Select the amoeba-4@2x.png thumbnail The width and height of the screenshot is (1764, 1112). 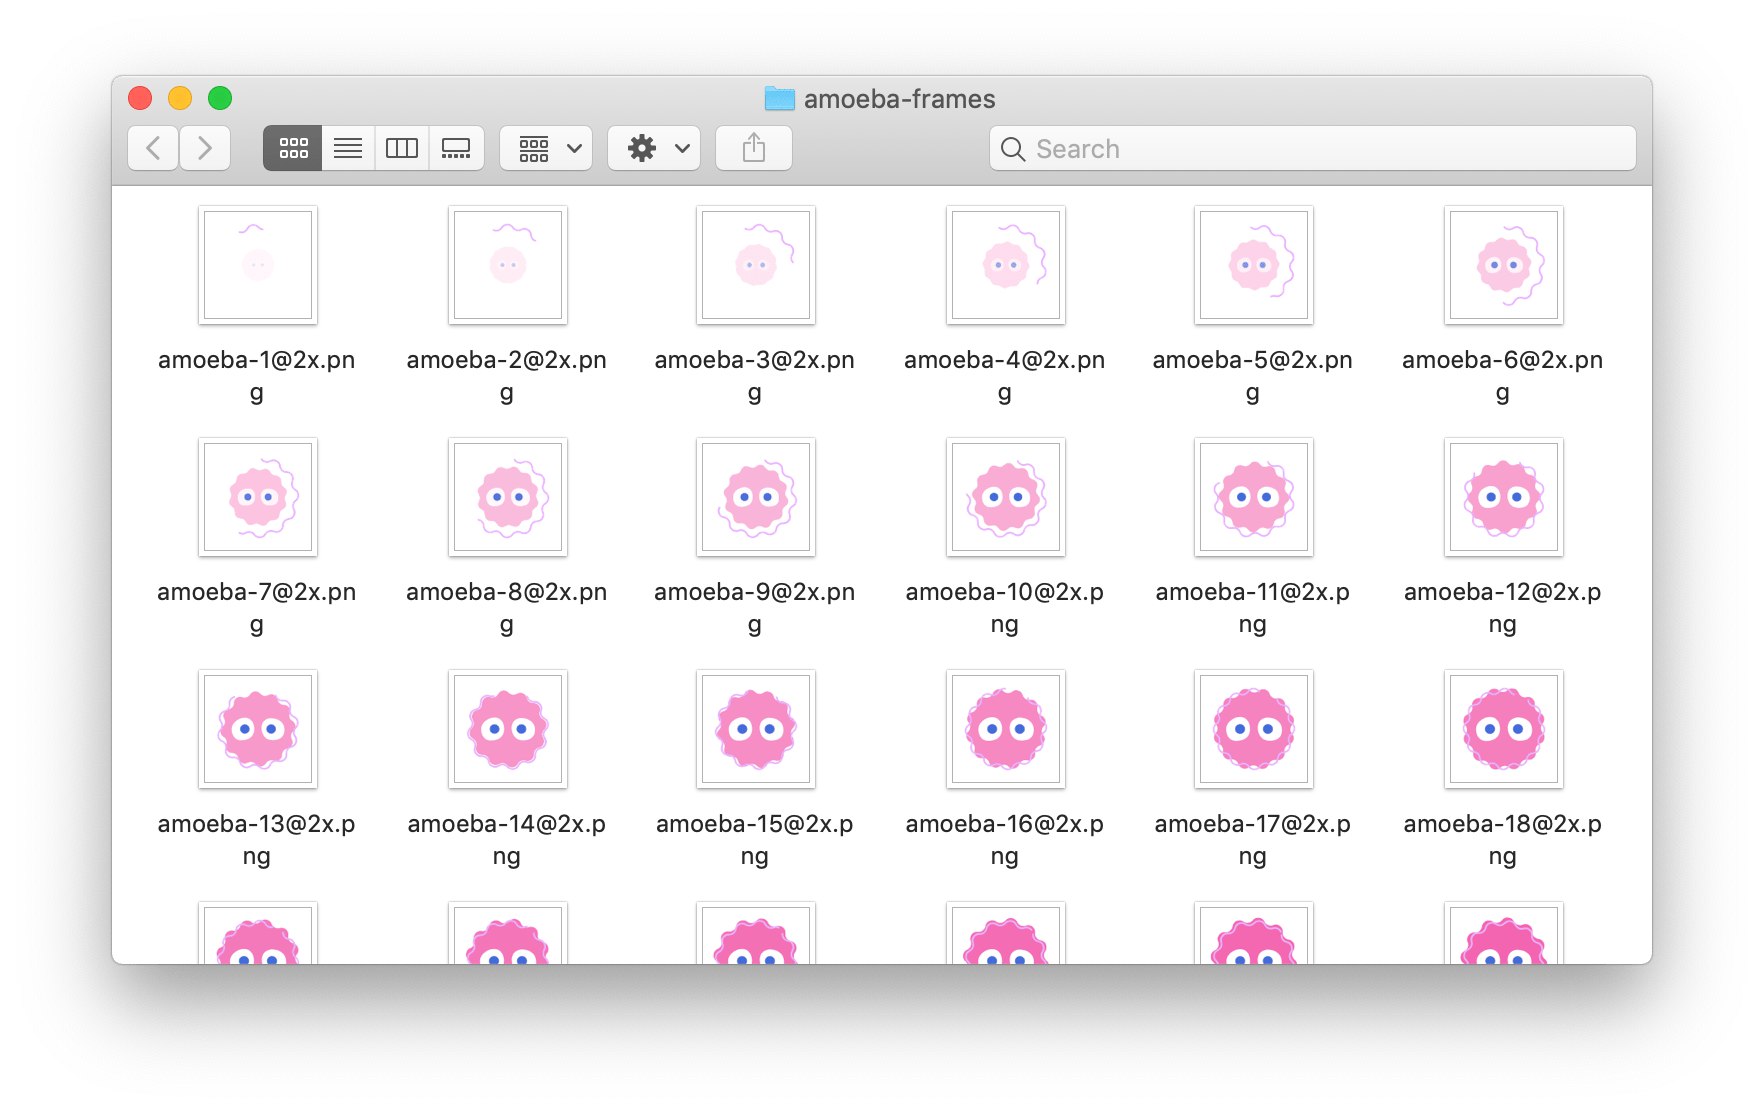[x=1006, y=265]
